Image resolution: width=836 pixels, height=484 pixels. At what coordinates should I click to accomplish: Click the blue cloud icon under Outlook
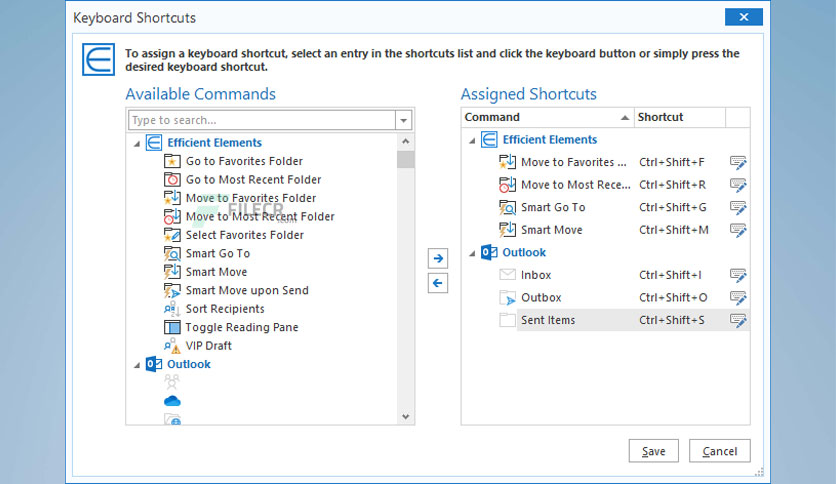[172, 401]
